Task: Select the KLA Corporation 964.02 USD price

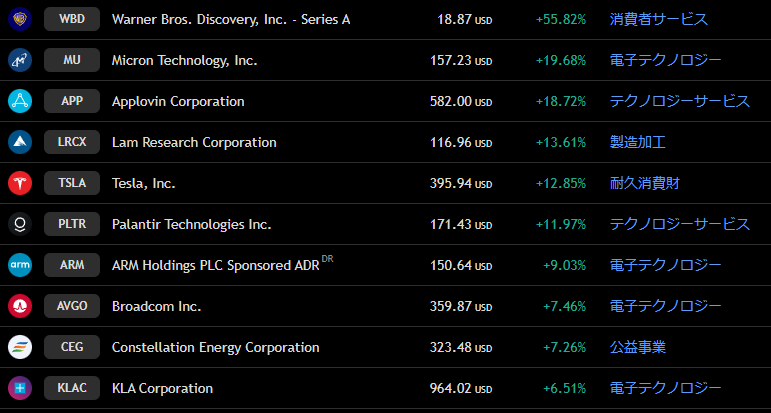Action: click(x=461, y=388)
